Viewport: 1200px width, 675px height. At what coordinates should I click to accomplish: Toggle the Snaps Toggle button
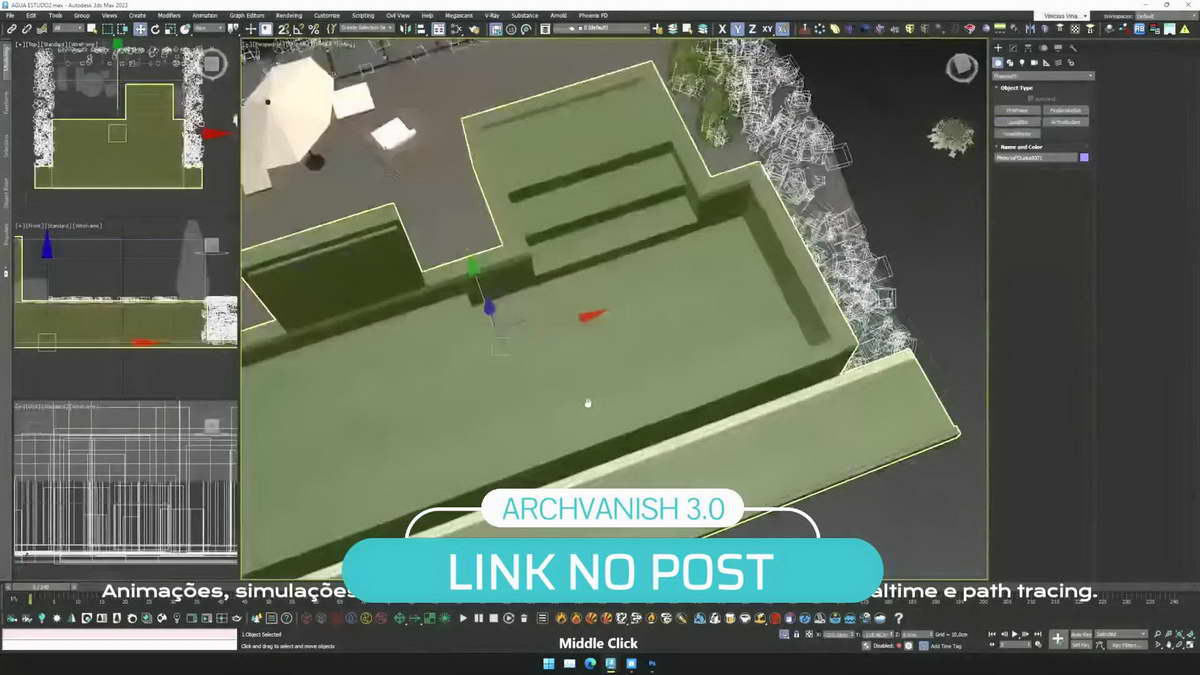[x=283, y=30]
